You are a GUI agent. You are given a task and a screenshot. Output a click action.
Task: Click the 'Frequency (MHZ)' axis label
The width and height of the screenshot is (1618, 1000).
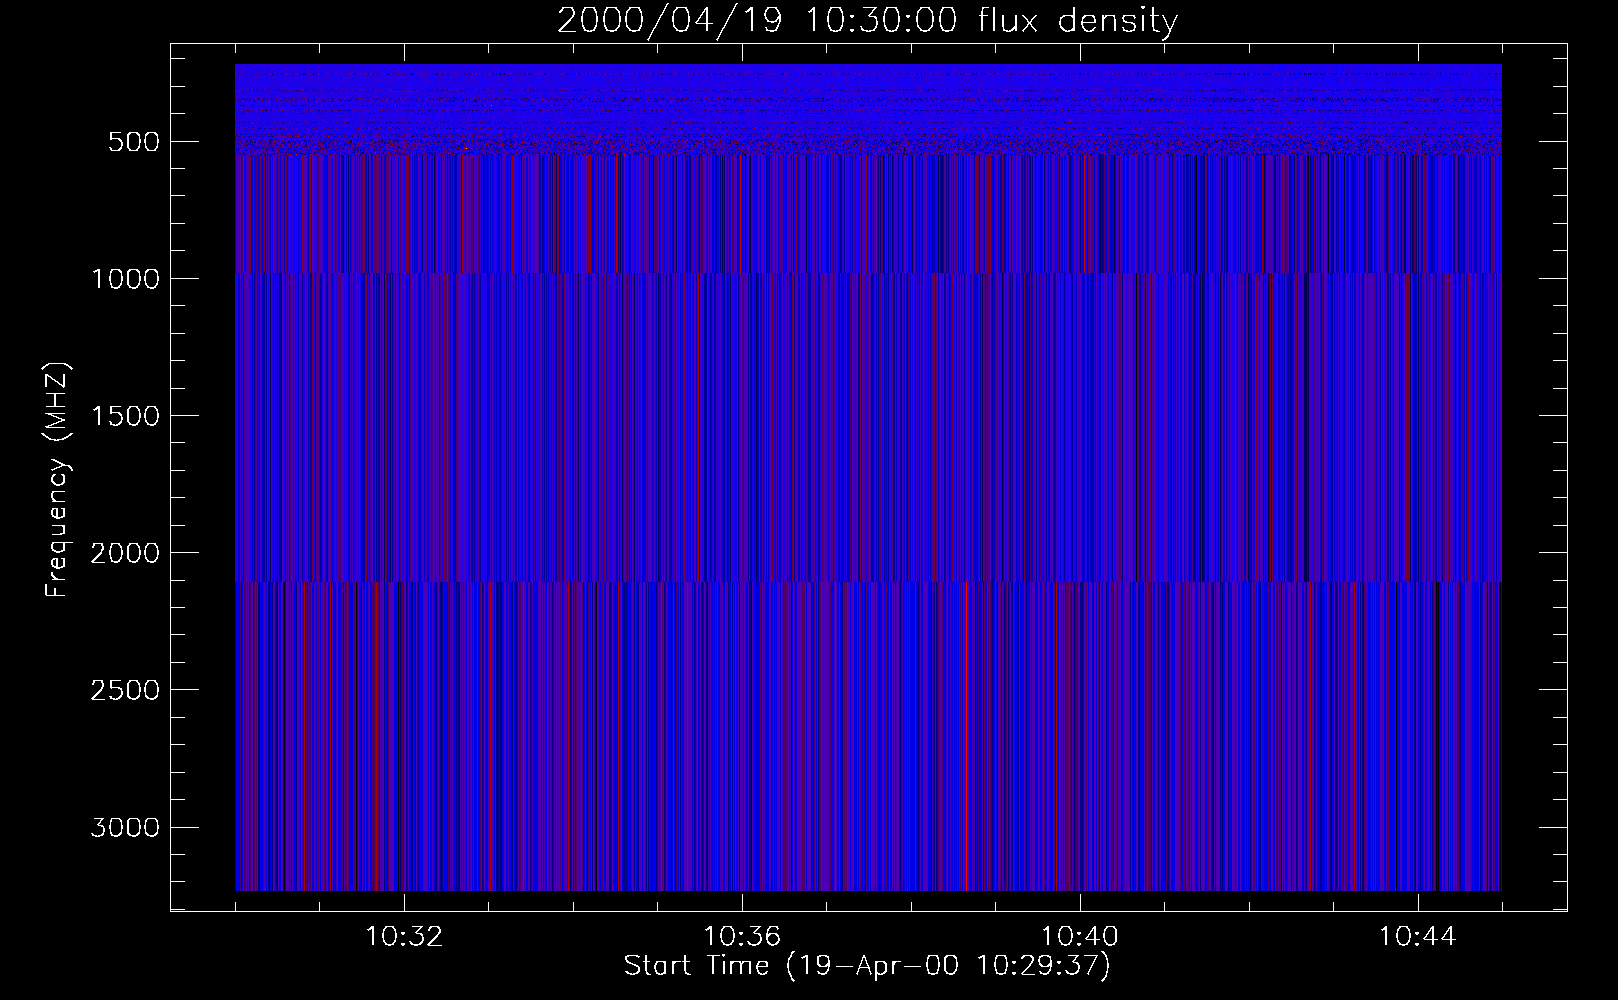coord(57,480)
